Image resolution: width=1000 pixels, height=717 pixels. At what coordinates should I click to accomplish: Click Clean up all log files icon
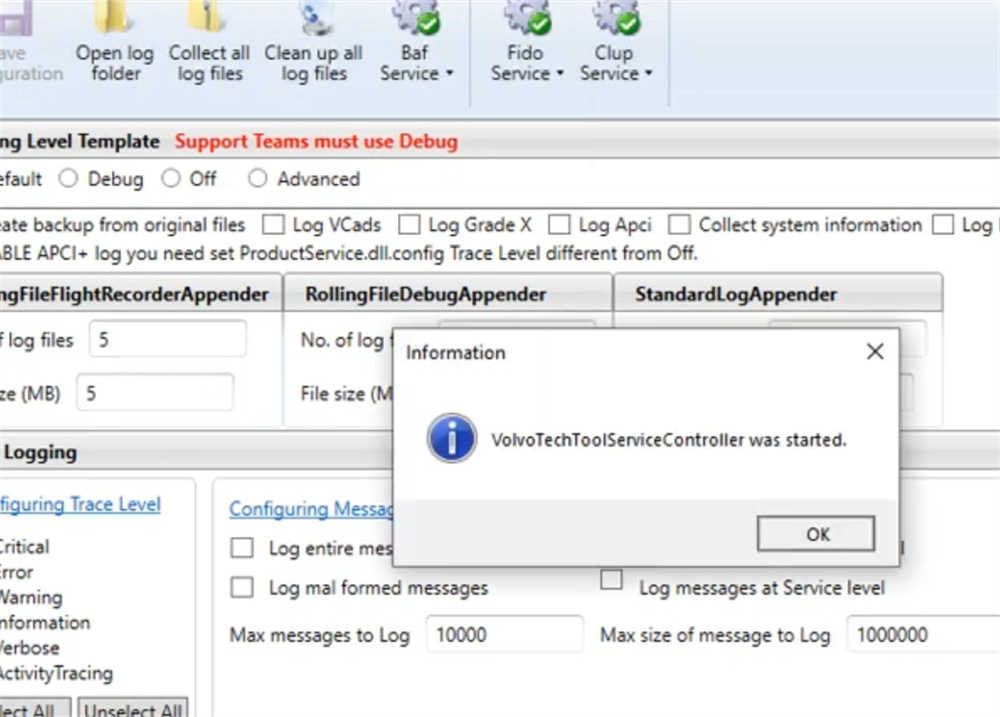coord(315,17)
